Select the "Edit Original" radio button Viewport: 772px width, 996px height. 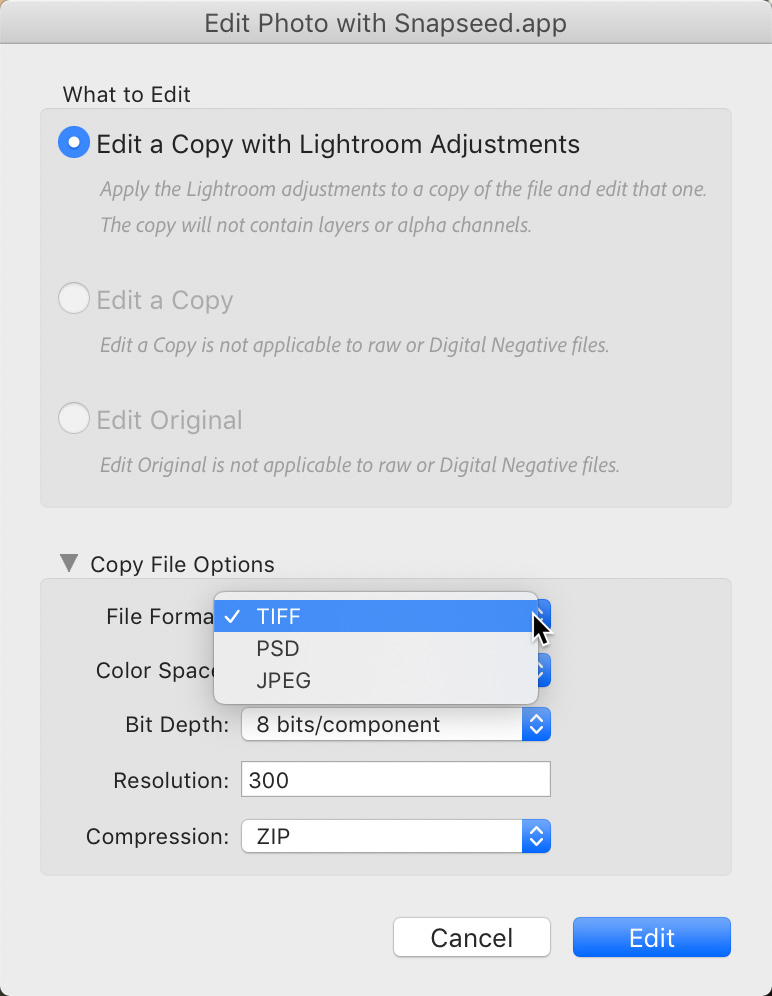74,419
